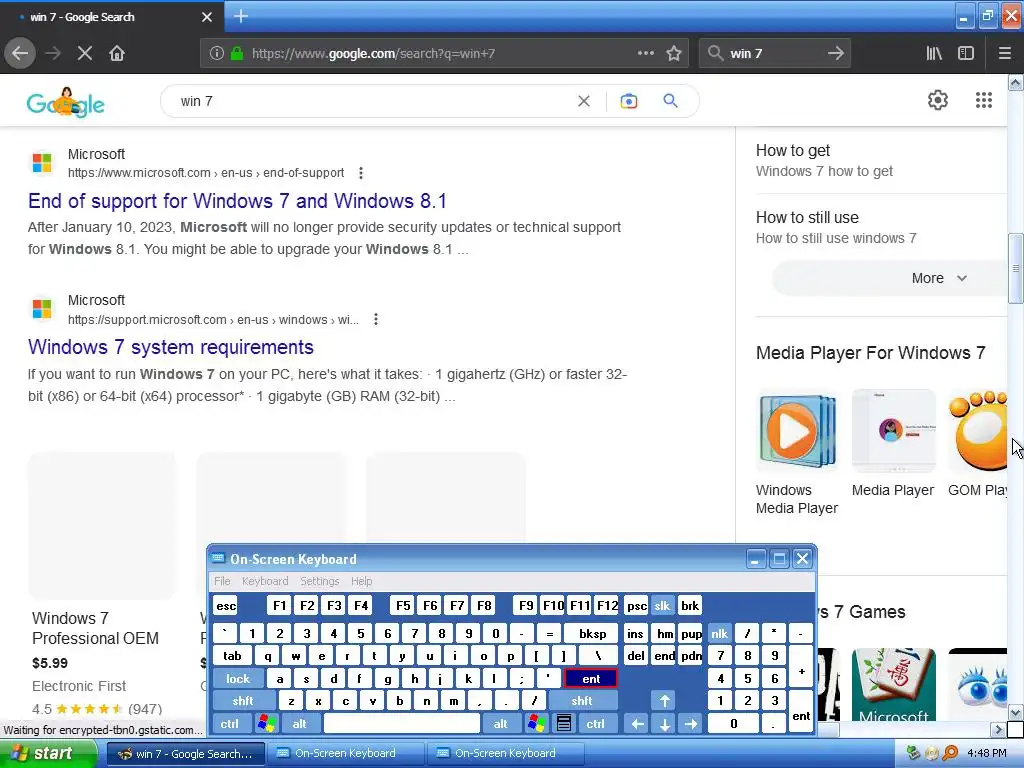Toggle the right ctrl key
The image size is (1024, 768).
click(x=595, y=724)
